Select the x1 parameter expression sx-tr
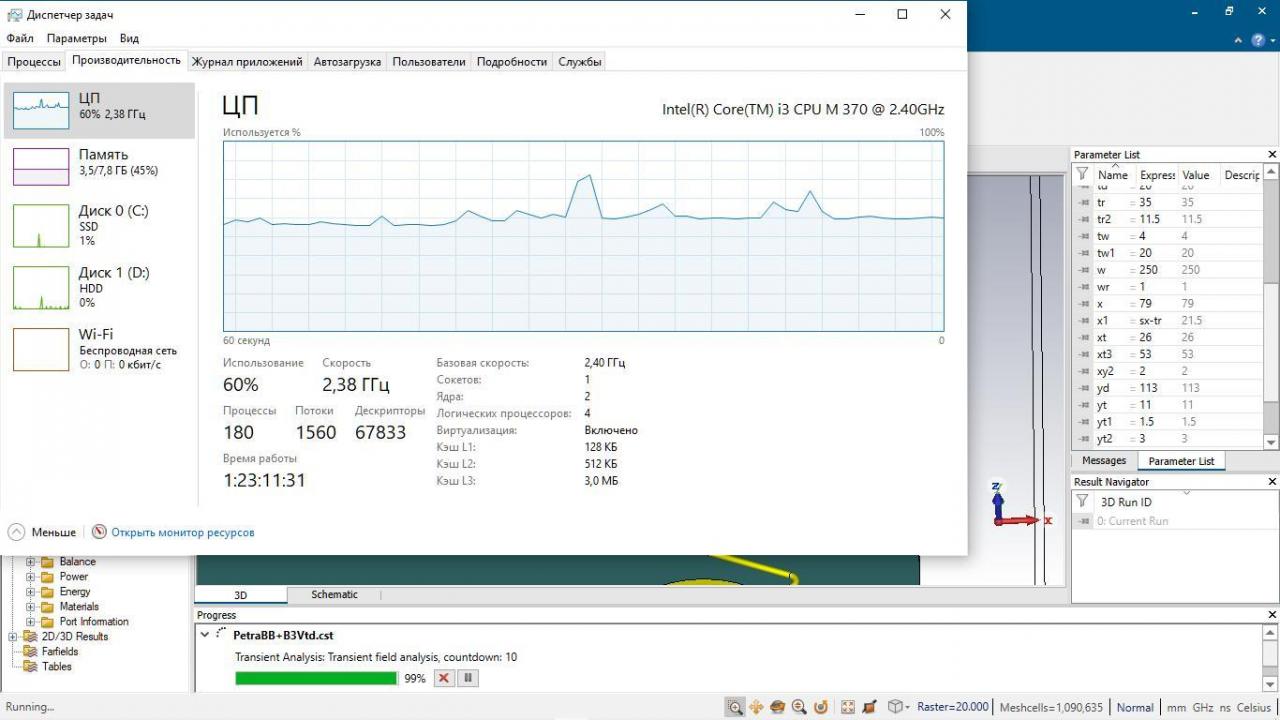Viewport: 1280px width, 720px height. click(x=1150, y=321)
